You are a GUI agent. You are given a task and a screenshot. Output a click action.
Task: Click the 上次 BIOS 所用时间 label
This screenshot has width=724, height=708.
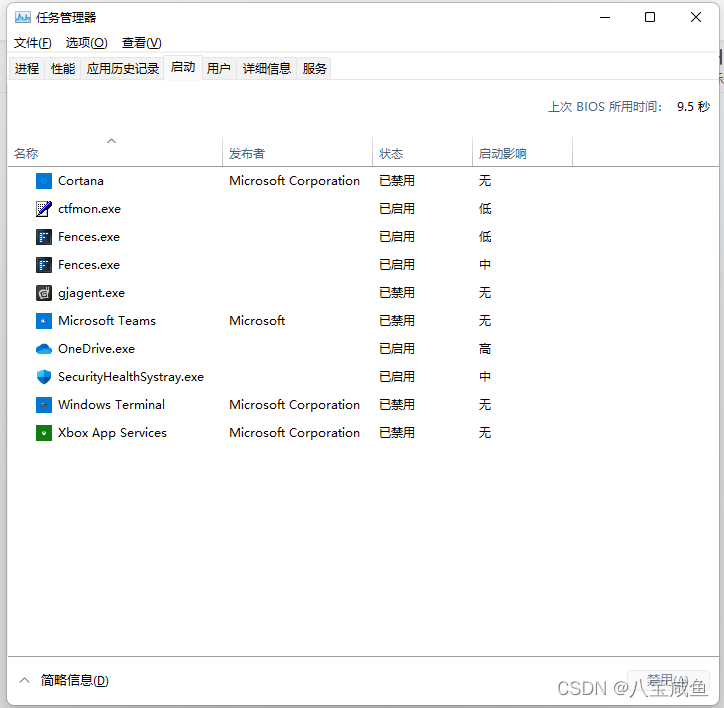[605, 107]
